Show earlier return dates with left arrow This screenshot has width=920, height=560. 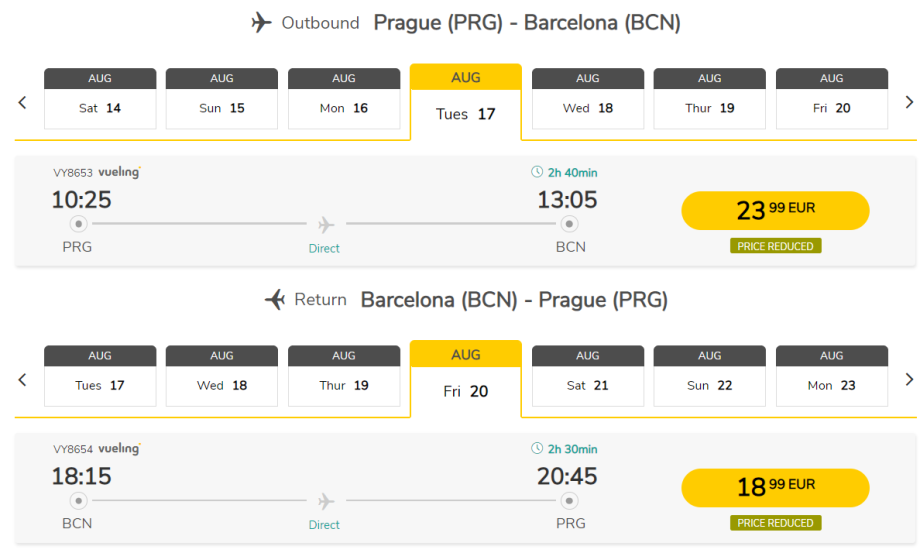[x=23, y=379]
